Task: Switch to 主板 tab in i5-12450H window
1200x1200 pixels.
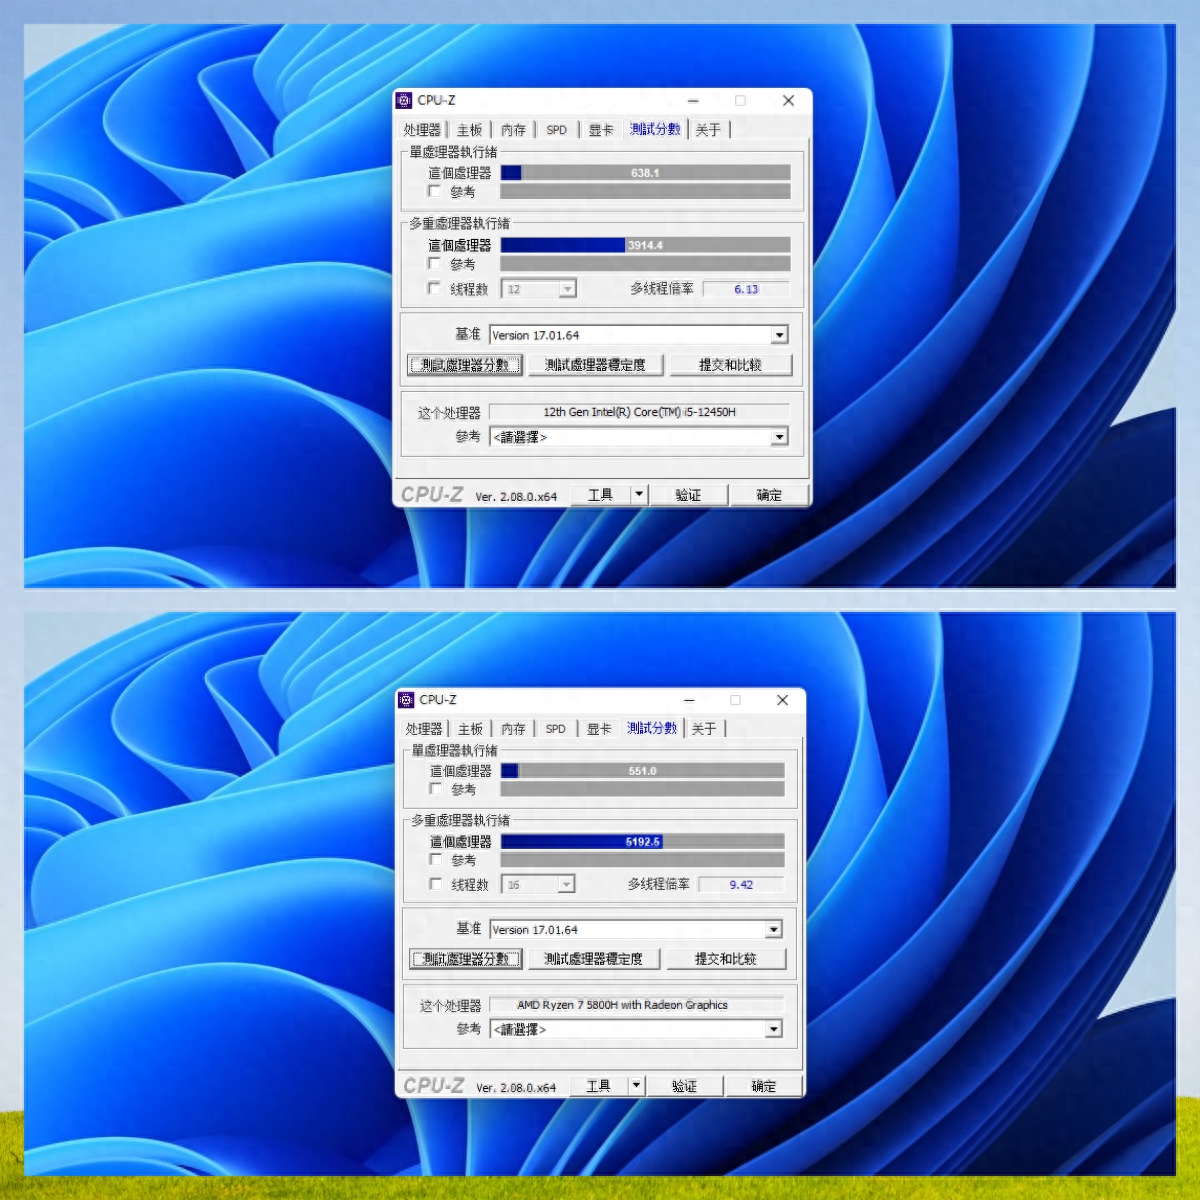Action: 470,130
